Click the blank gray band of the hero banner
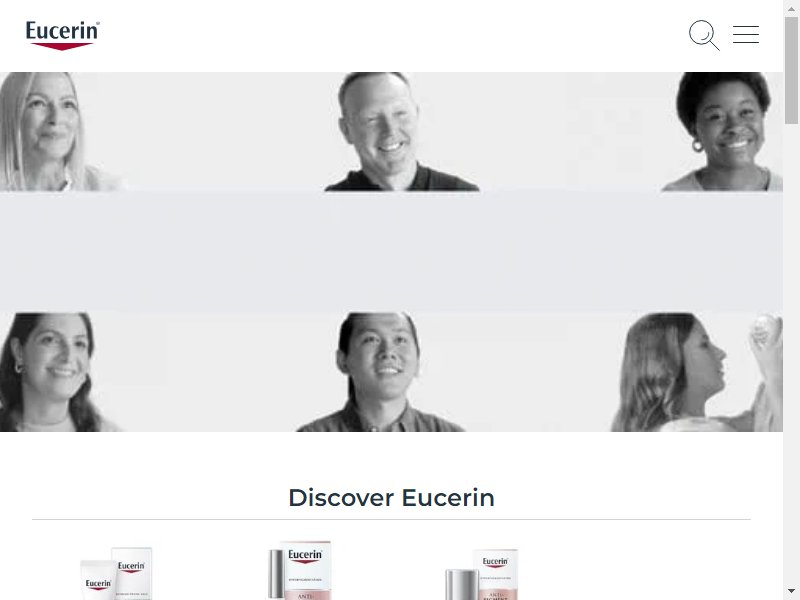This screenshot has height=600, width=800. pyautogui.click(x=391, y=252)
